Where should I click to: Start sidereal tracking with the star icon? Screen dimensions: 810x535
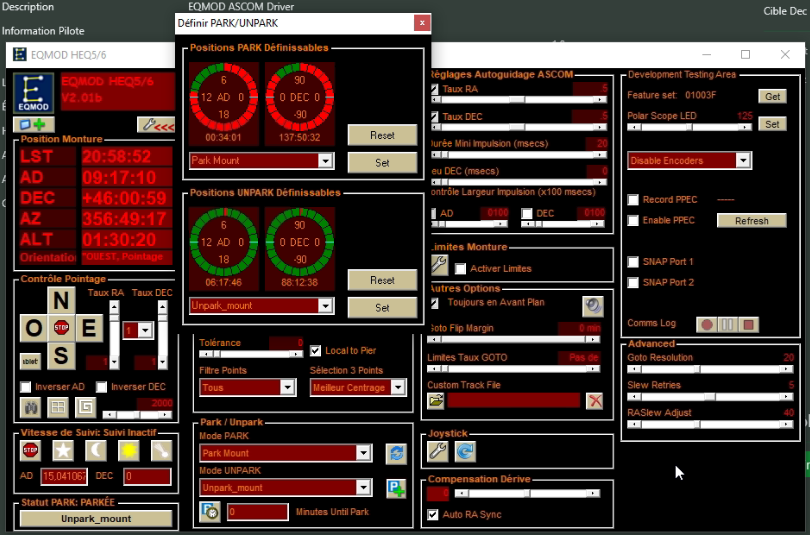point(63,451)
